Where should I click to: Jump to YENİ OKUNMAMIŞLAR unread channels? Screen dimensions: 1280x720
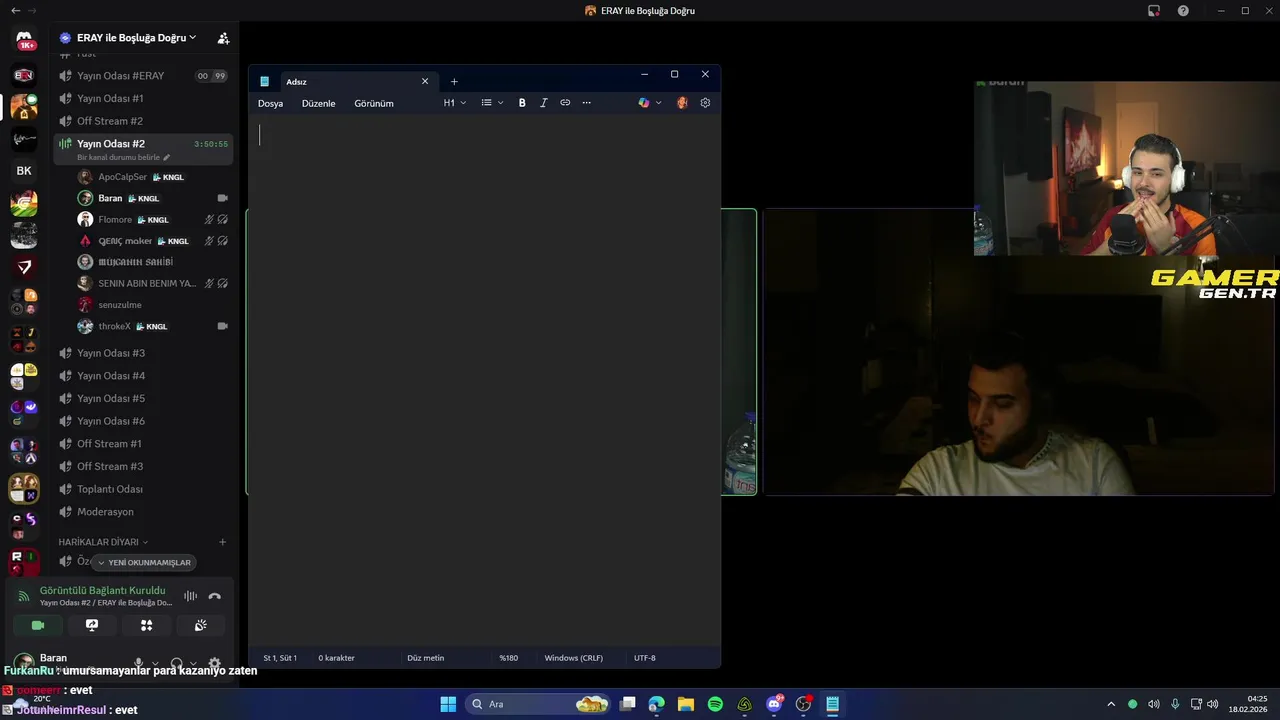144,562
